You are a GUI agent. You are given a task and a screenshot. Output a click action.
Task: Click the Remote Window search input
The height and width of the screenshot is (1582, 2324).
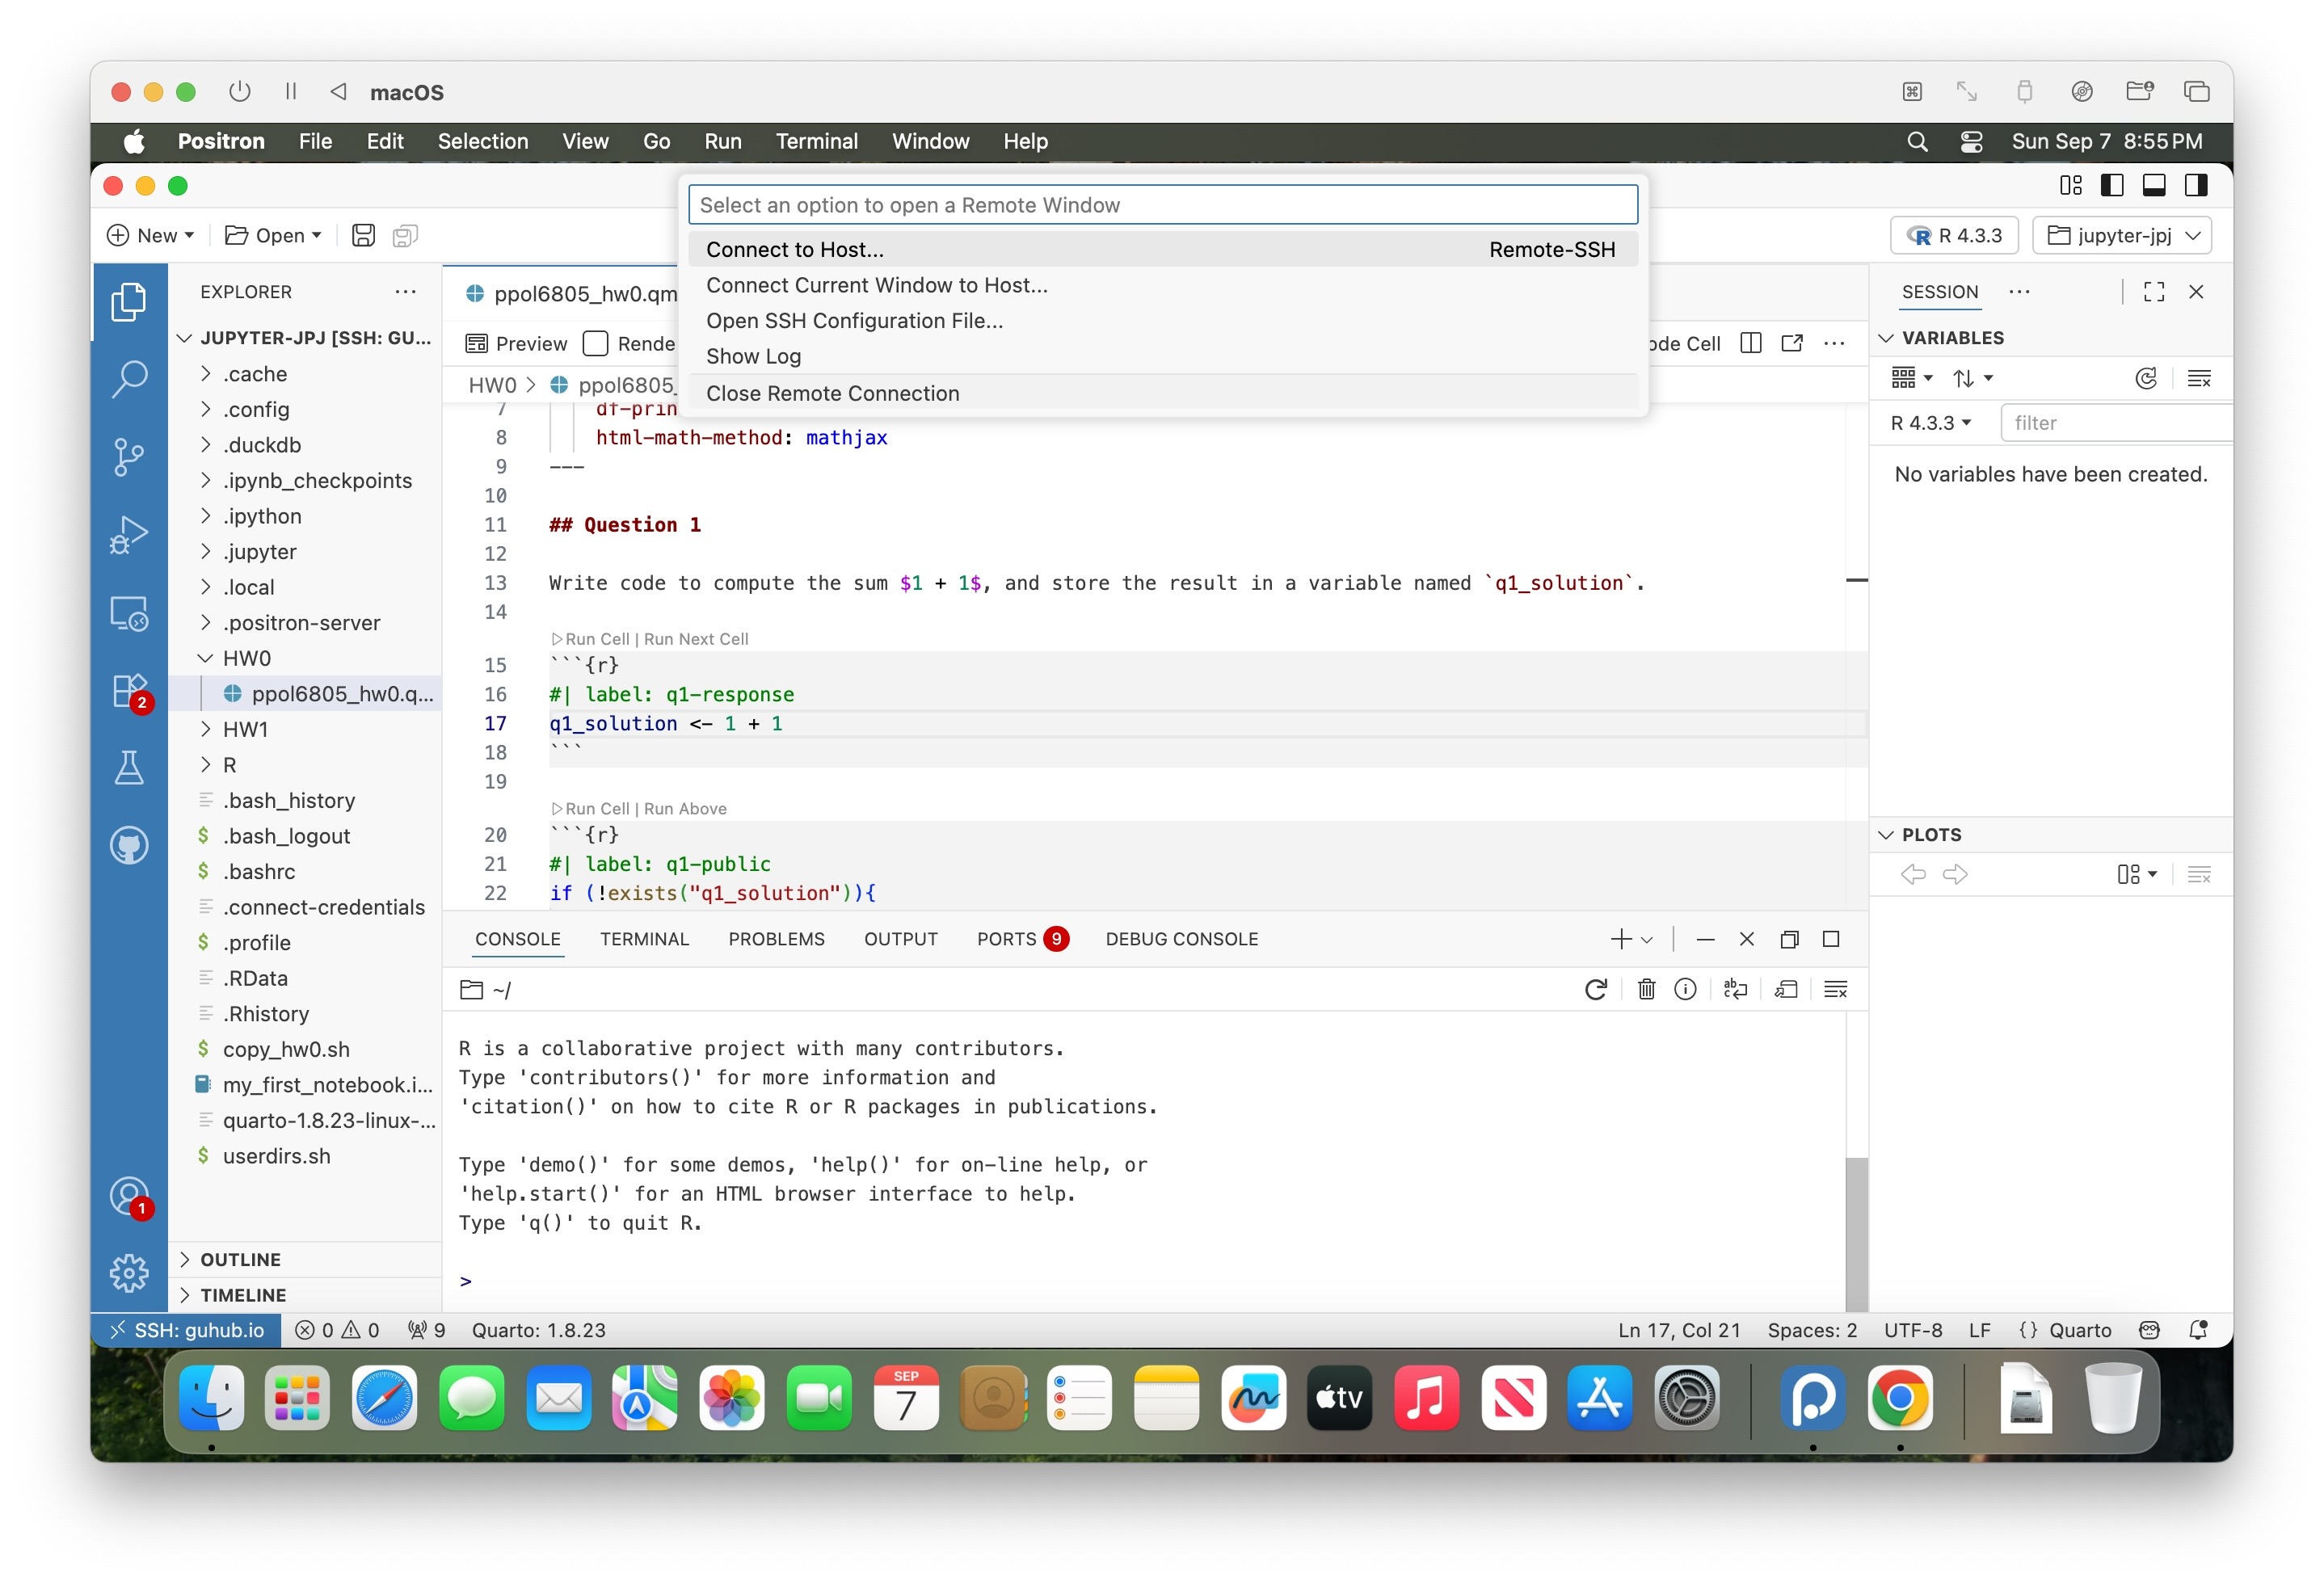[x=1162, y=205]
